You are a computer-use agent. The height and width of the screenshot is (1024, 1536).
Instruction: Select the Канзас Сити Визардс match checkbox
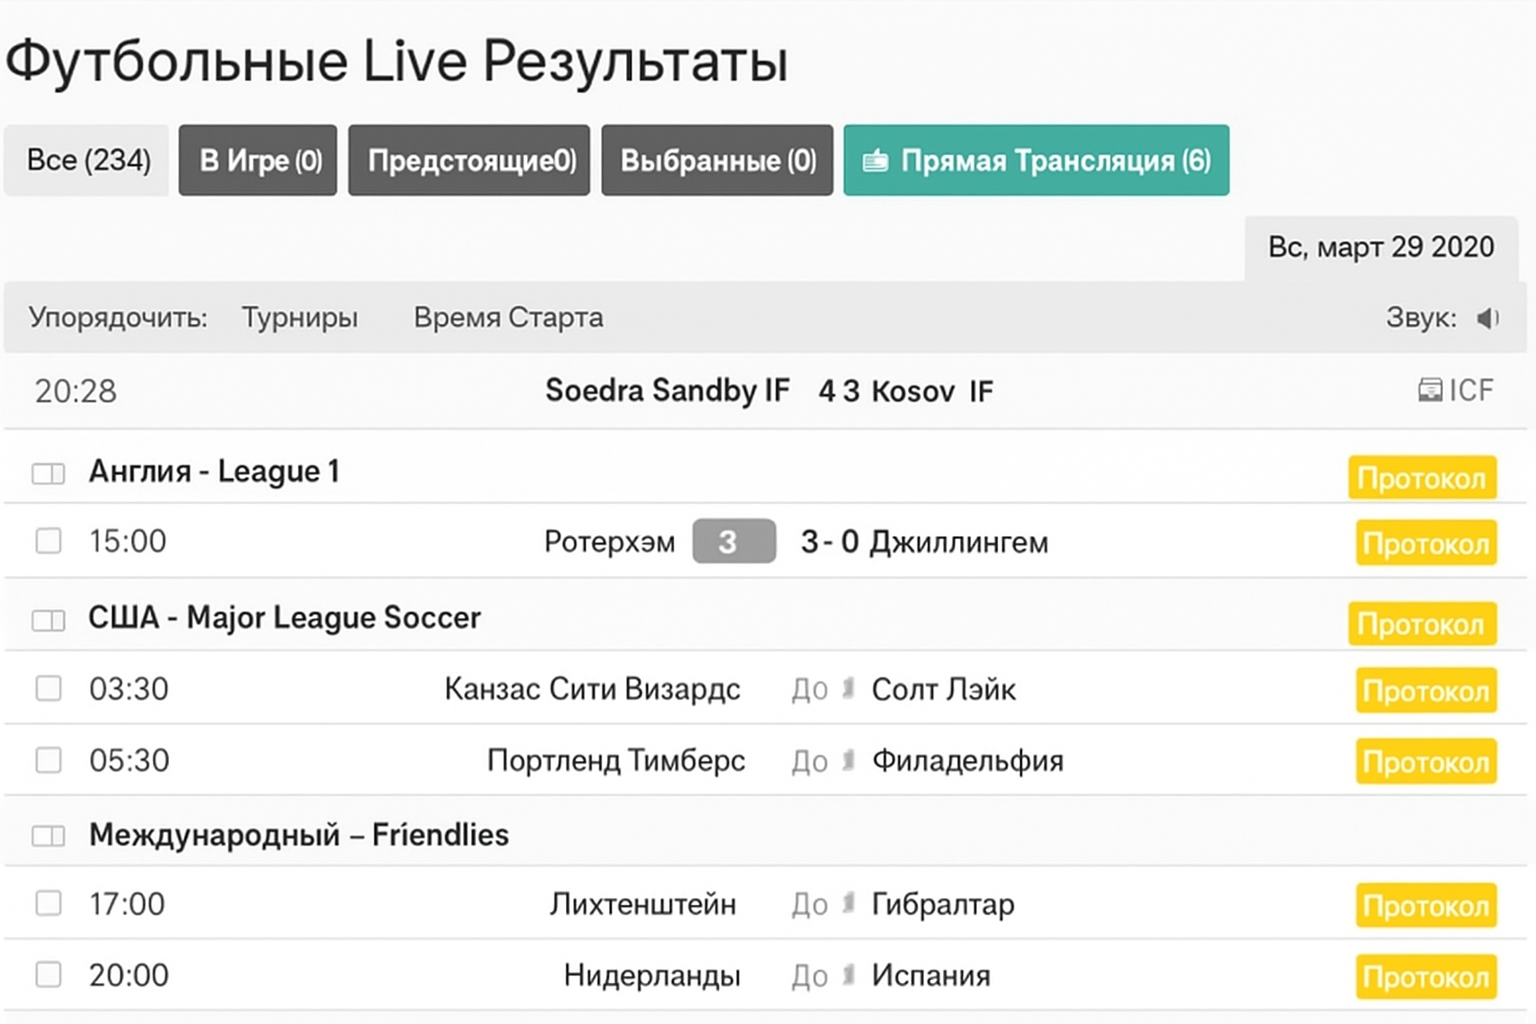tap(47, 689)
